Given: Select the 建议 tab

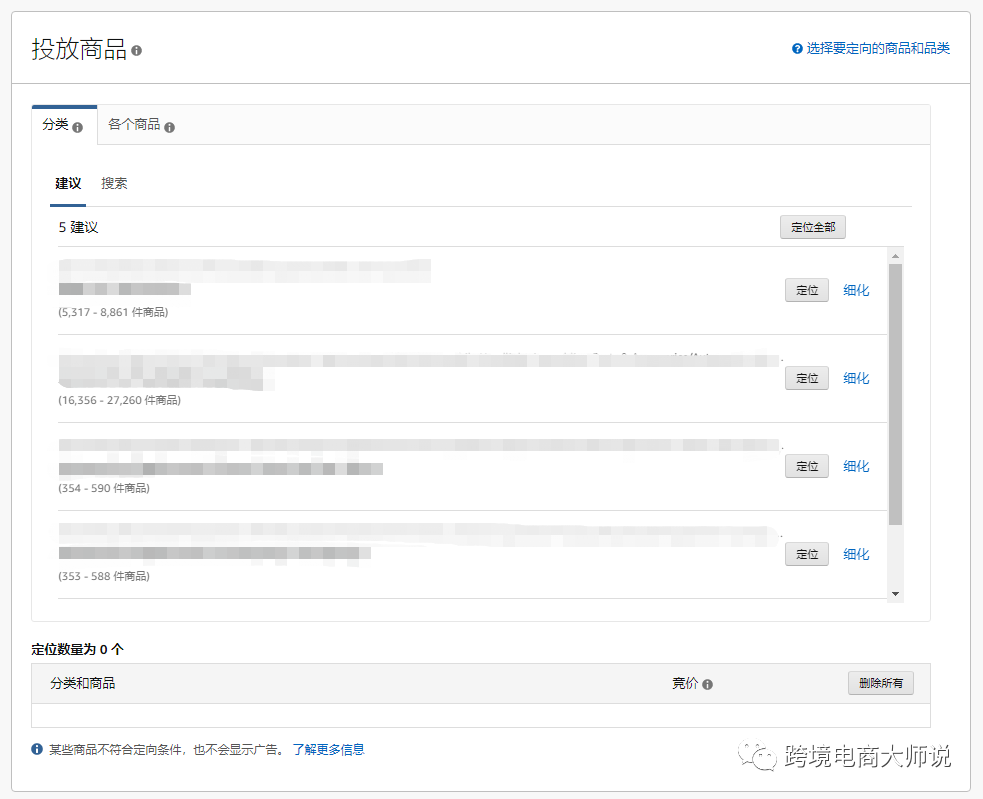Looking at the screenshot, I should pyautogui.click(x=67, y=183).
